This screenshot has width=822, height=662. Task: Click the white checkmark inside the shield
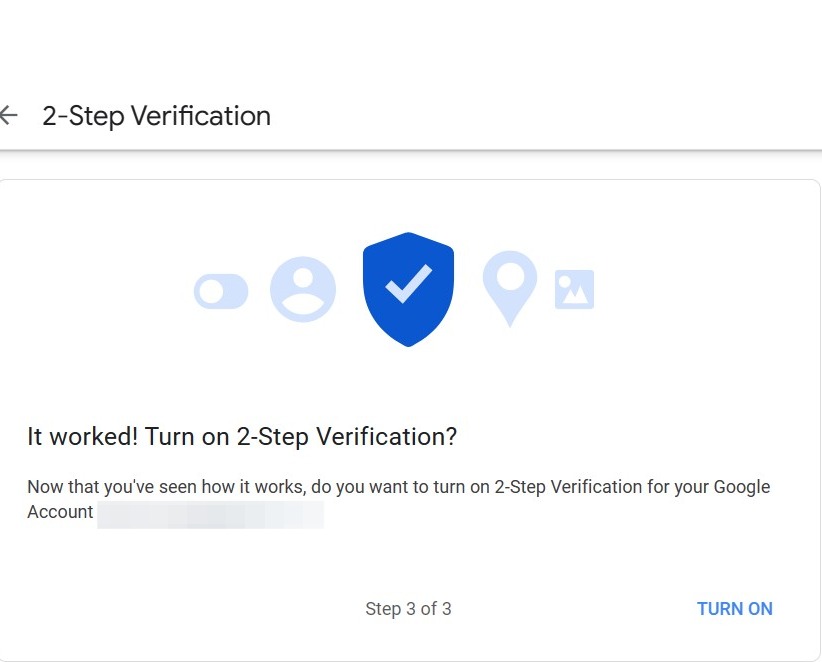[408, 284]
